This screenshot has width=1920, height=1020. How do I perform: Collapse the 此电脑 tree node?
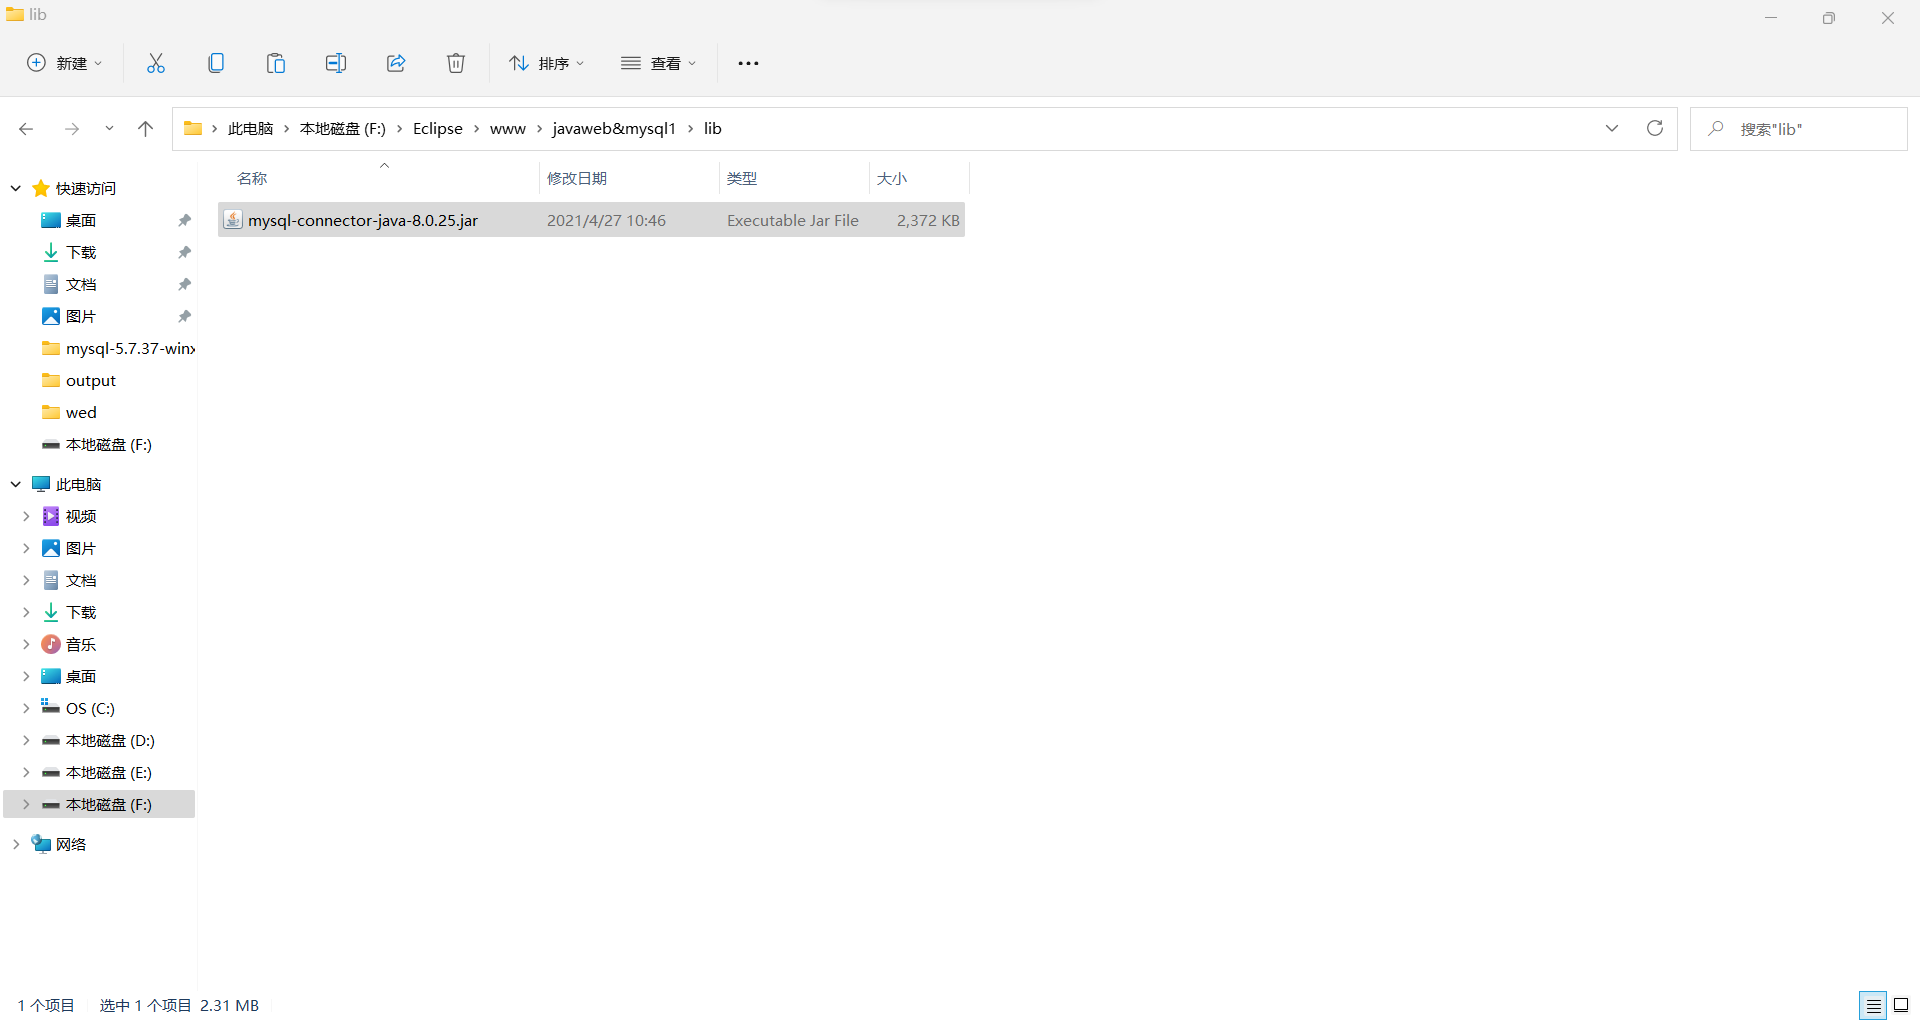coord(16,484)
